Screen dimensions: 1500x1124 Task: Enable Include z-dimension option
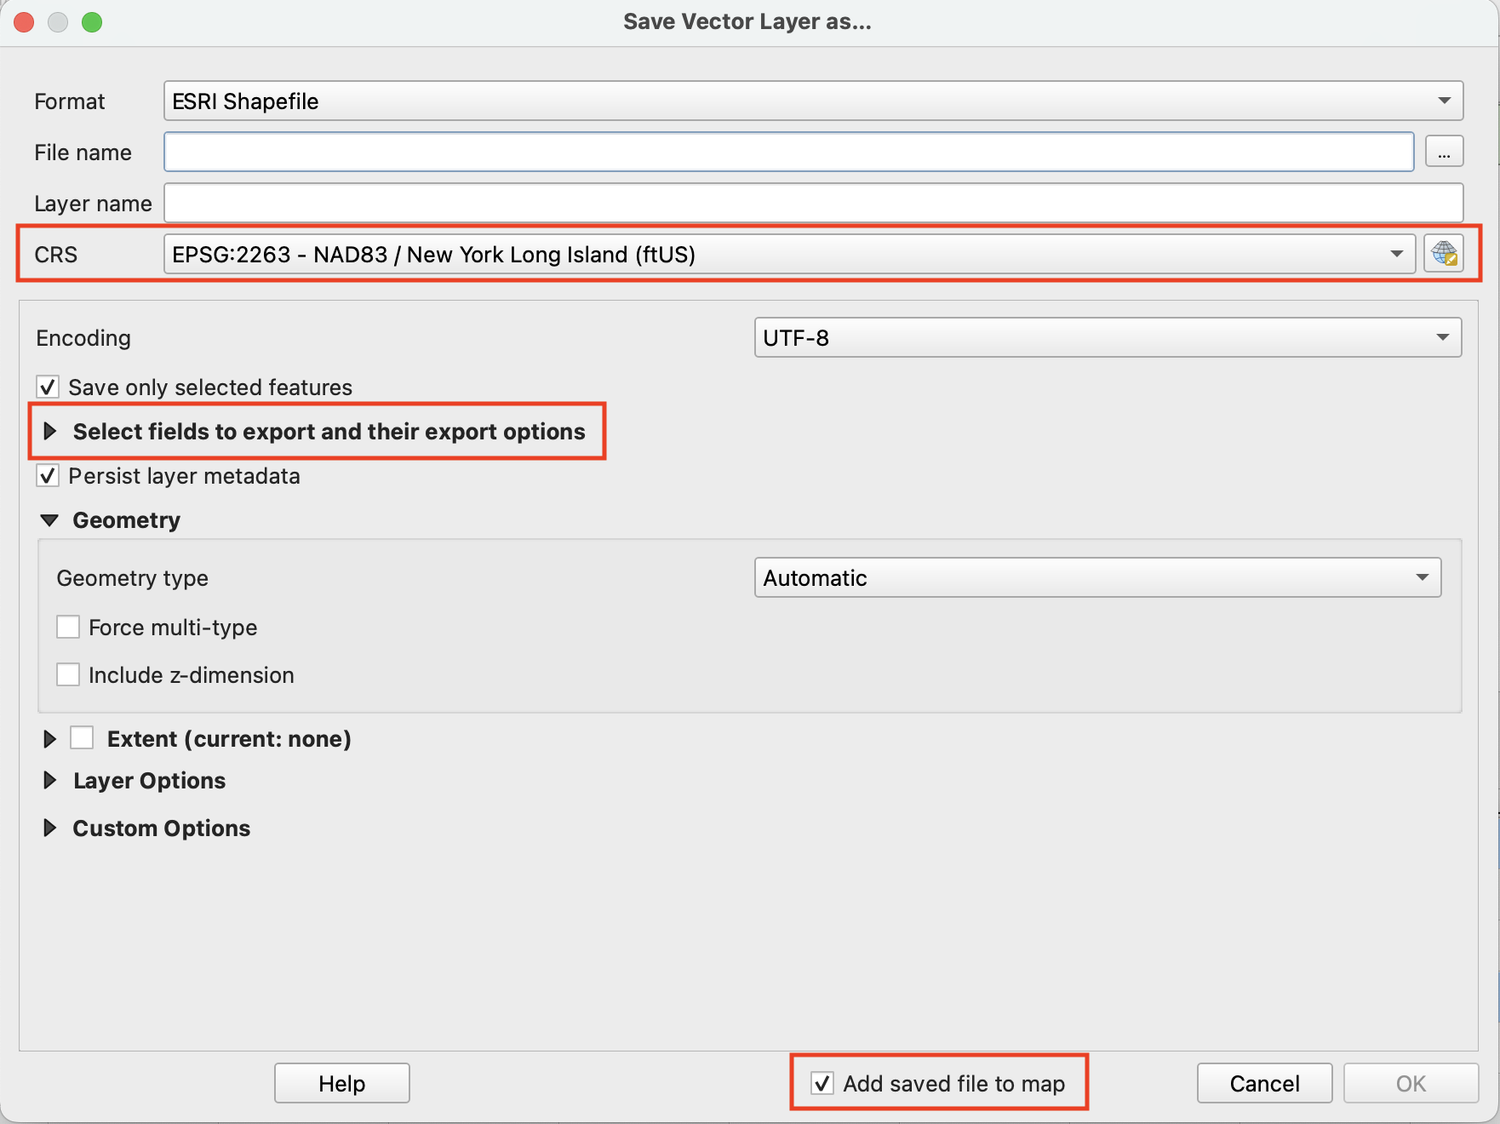(x=67, y=674)
